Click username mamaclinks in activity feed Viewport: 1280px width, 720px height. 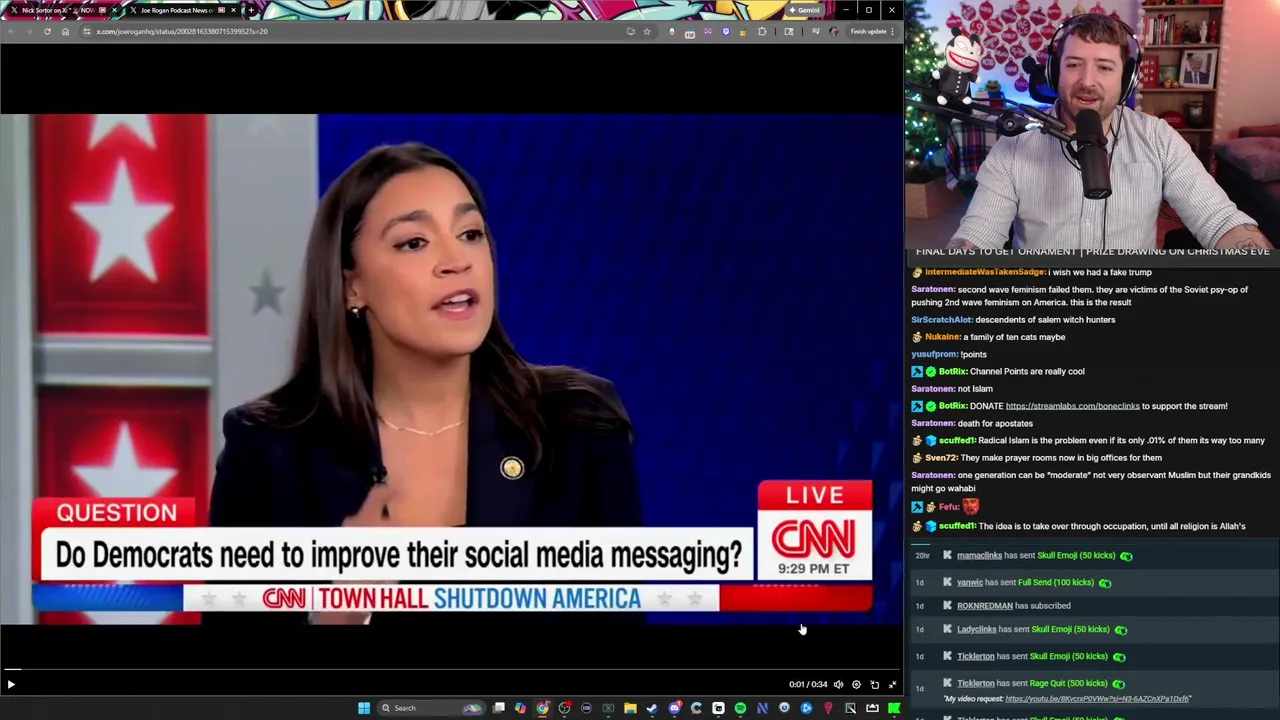(979, 556)
